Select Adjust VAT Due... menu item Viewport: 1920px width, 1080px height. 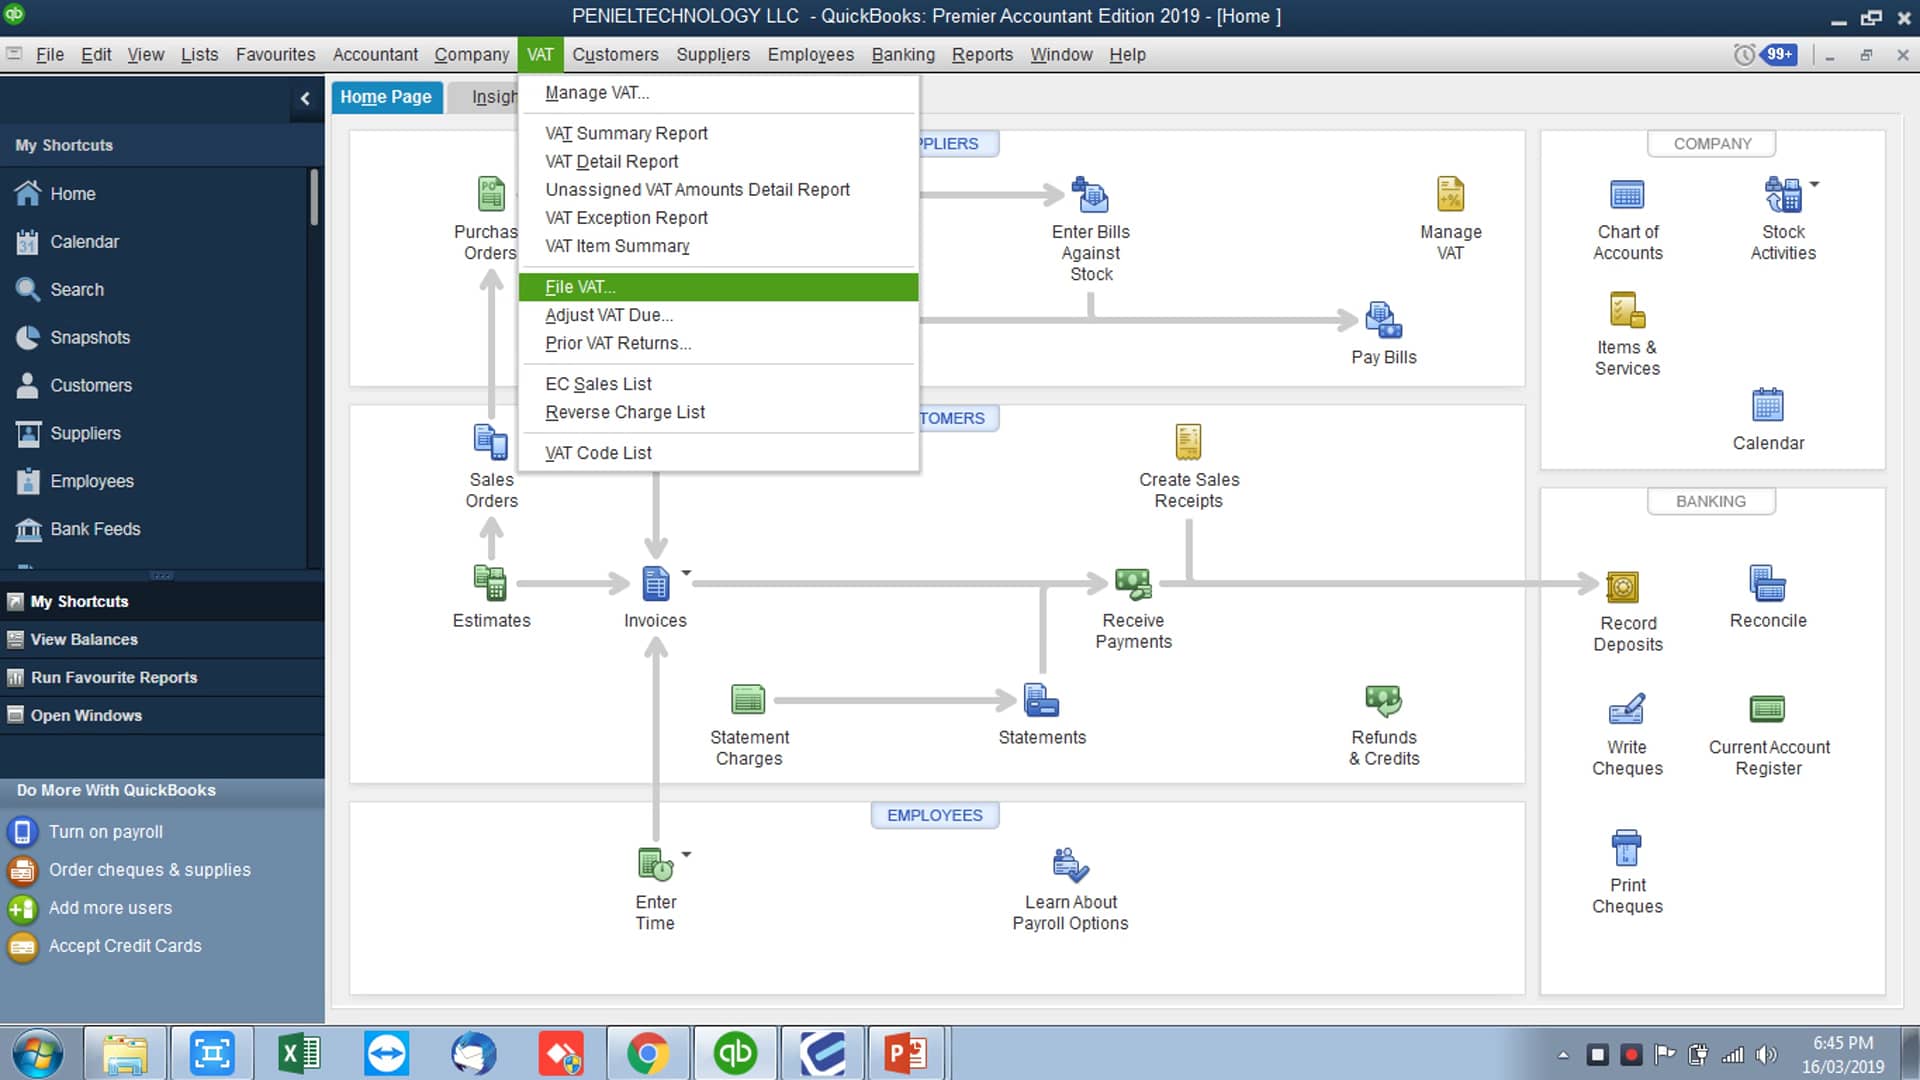(718, 315)
